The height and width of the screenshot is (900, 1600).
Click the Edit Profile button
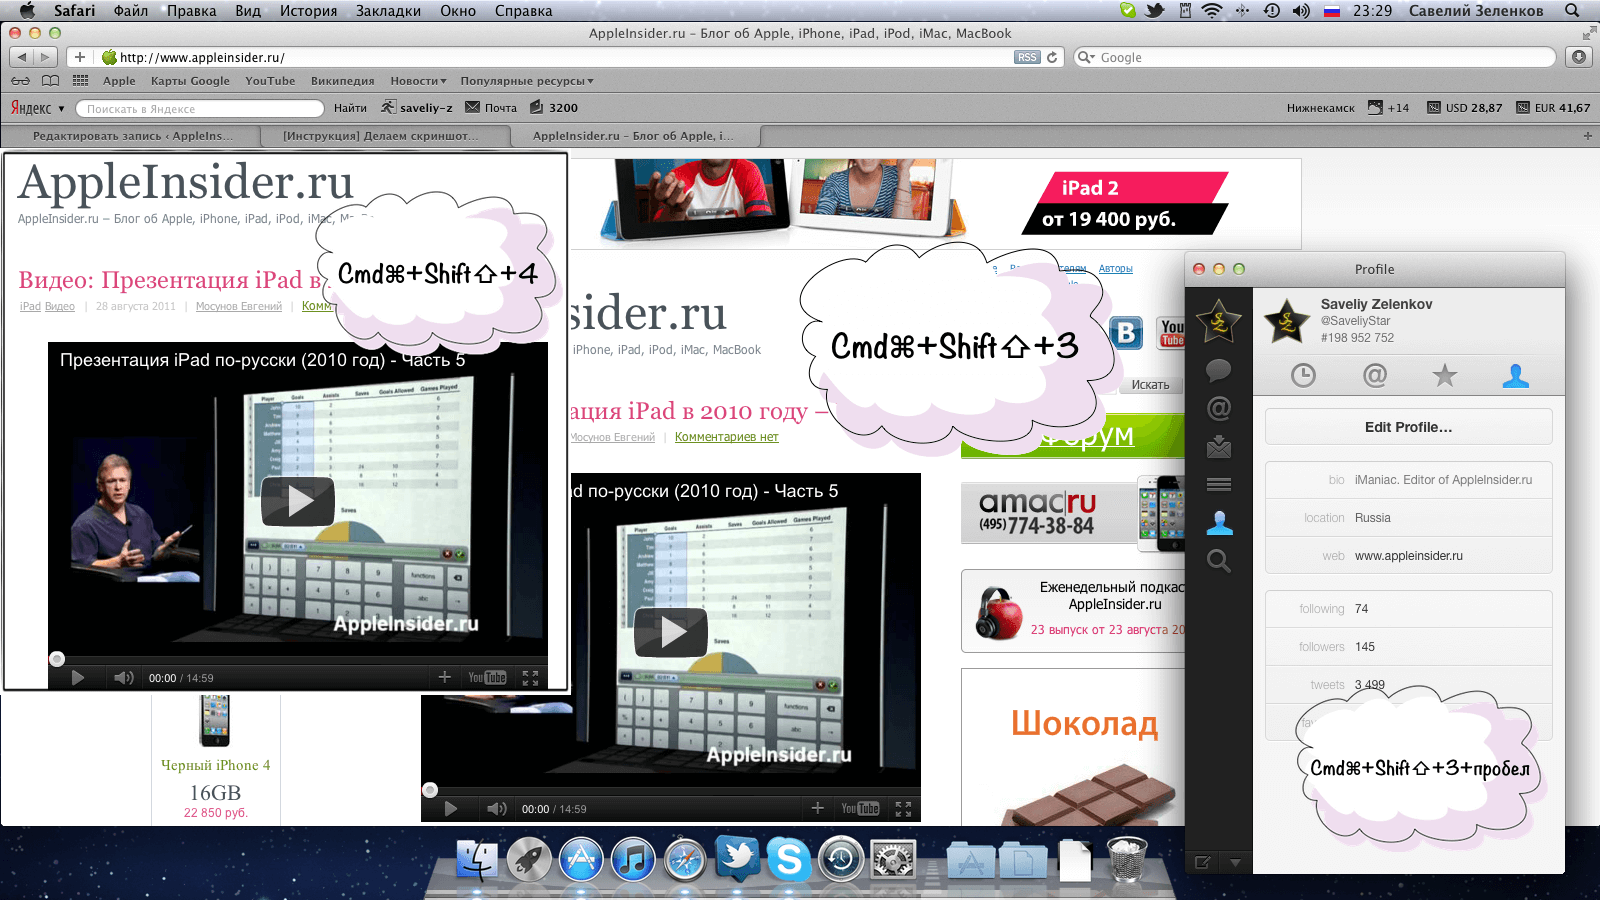click(1408, 427)
